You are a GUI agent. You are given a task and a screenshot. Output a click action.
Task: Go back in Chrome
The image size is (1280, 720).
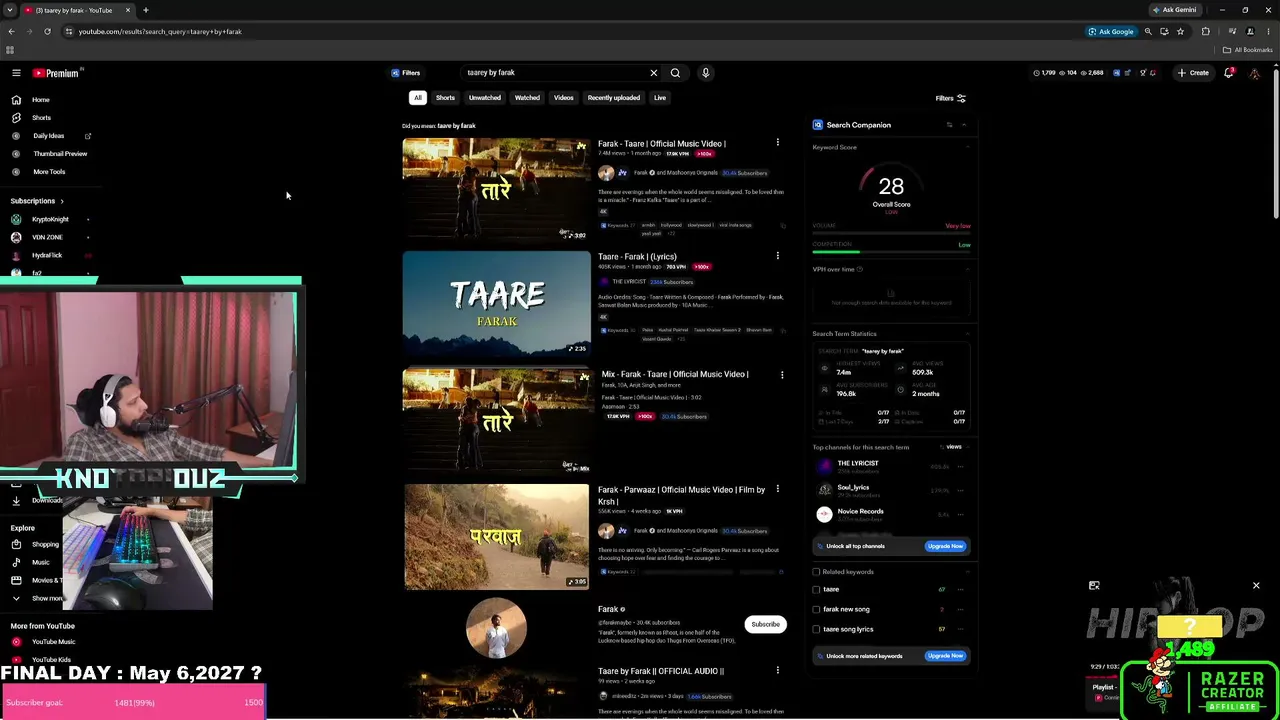pyautogui.click(x=11, y=31)
